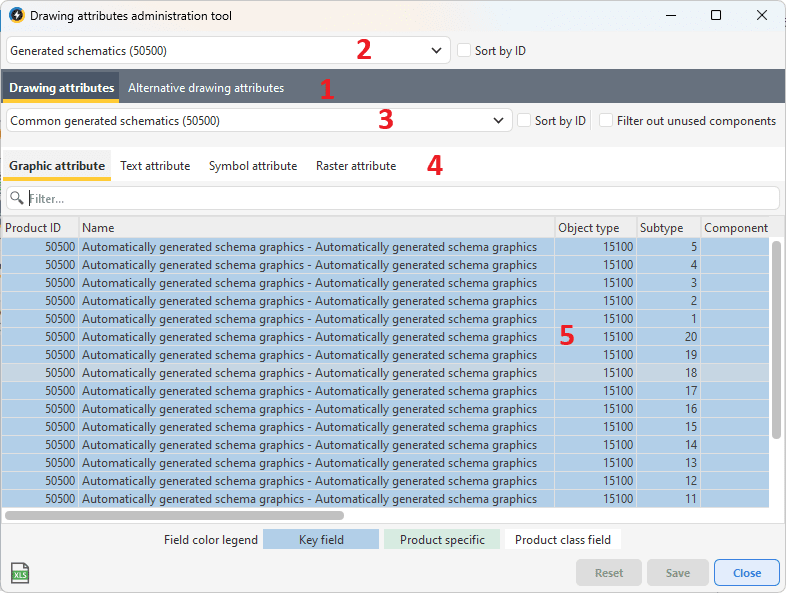Image resolution: width=786 pixels, height=593 pixels.
Task: Go to Raster attribute tab
Action: tap(355, 166)
